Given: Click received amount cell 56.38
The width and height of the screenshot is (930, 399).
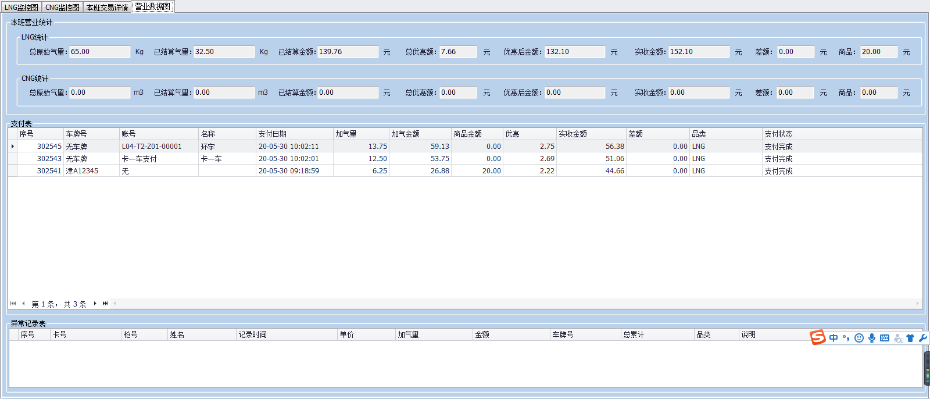Looking at the screenshot, I should (x=591, y=146).
